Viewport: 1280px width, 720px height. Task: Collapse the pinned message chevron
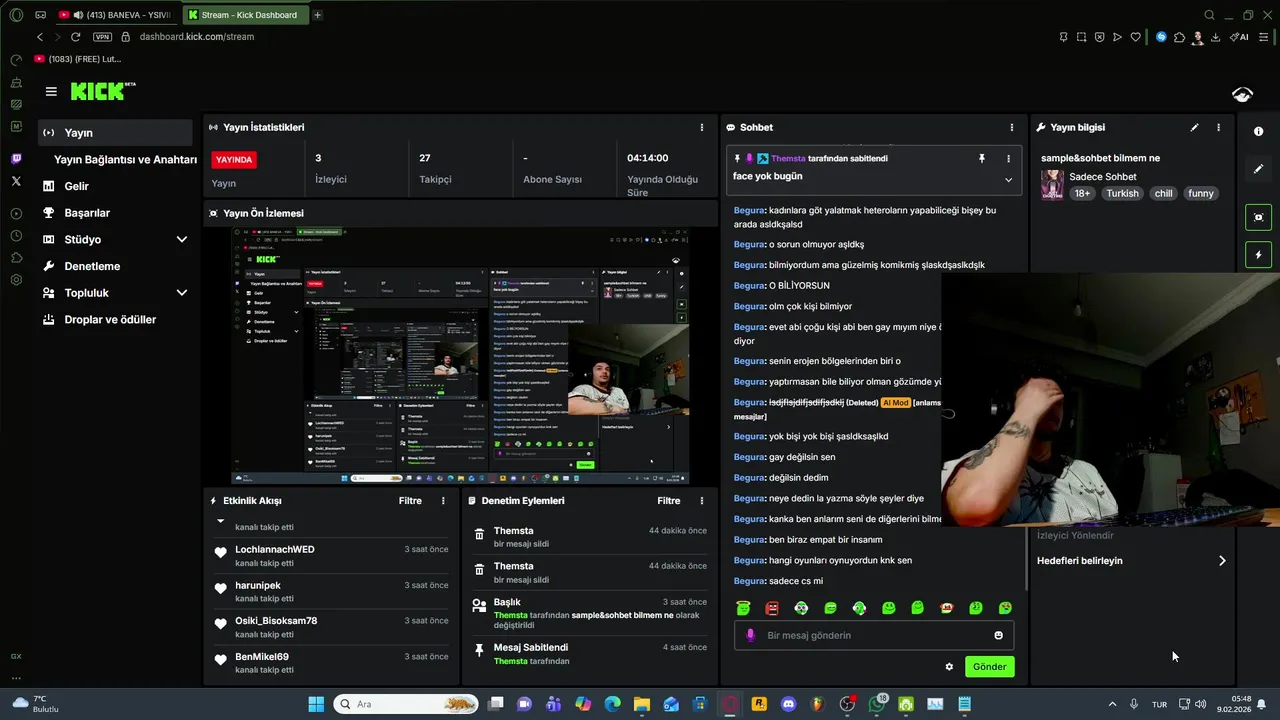[1008, 180]
